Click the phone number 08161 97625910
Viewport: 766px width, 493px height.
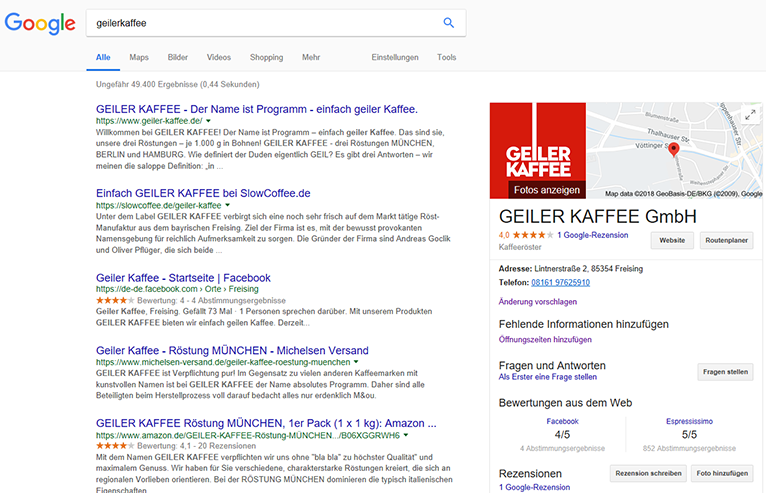(x=561, y=282)
